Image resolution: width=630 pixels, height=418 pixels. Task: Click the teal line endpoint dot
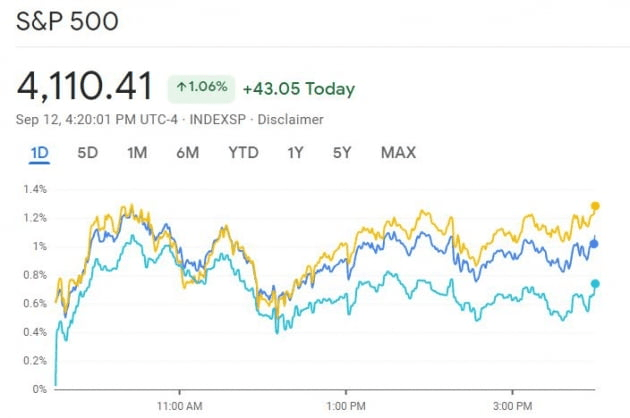[x=595, y=284]
